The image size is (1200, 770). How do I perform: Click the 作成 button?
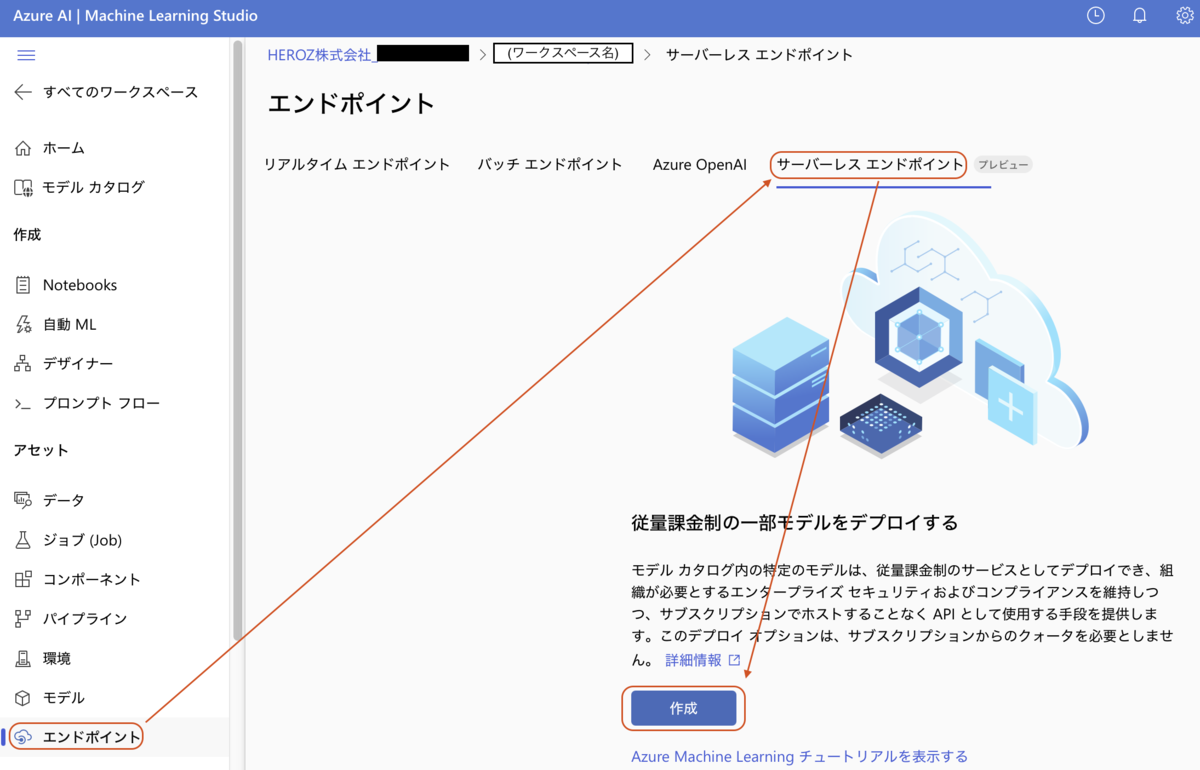pyautogui.click(x=684, y=708)
